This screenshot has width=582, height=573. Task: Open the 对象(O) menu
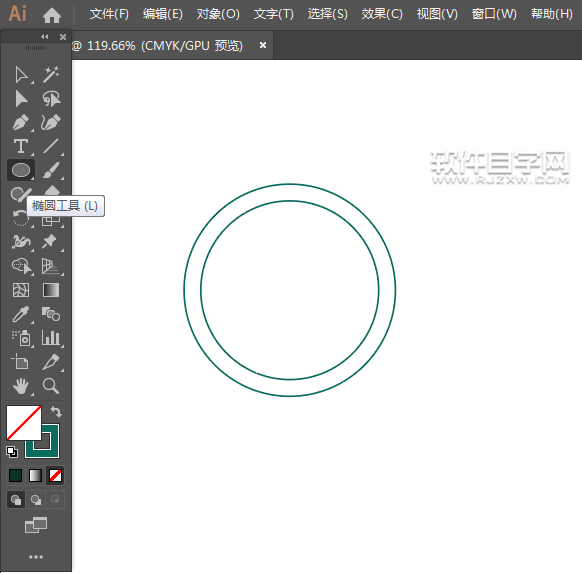pos(218,14)
